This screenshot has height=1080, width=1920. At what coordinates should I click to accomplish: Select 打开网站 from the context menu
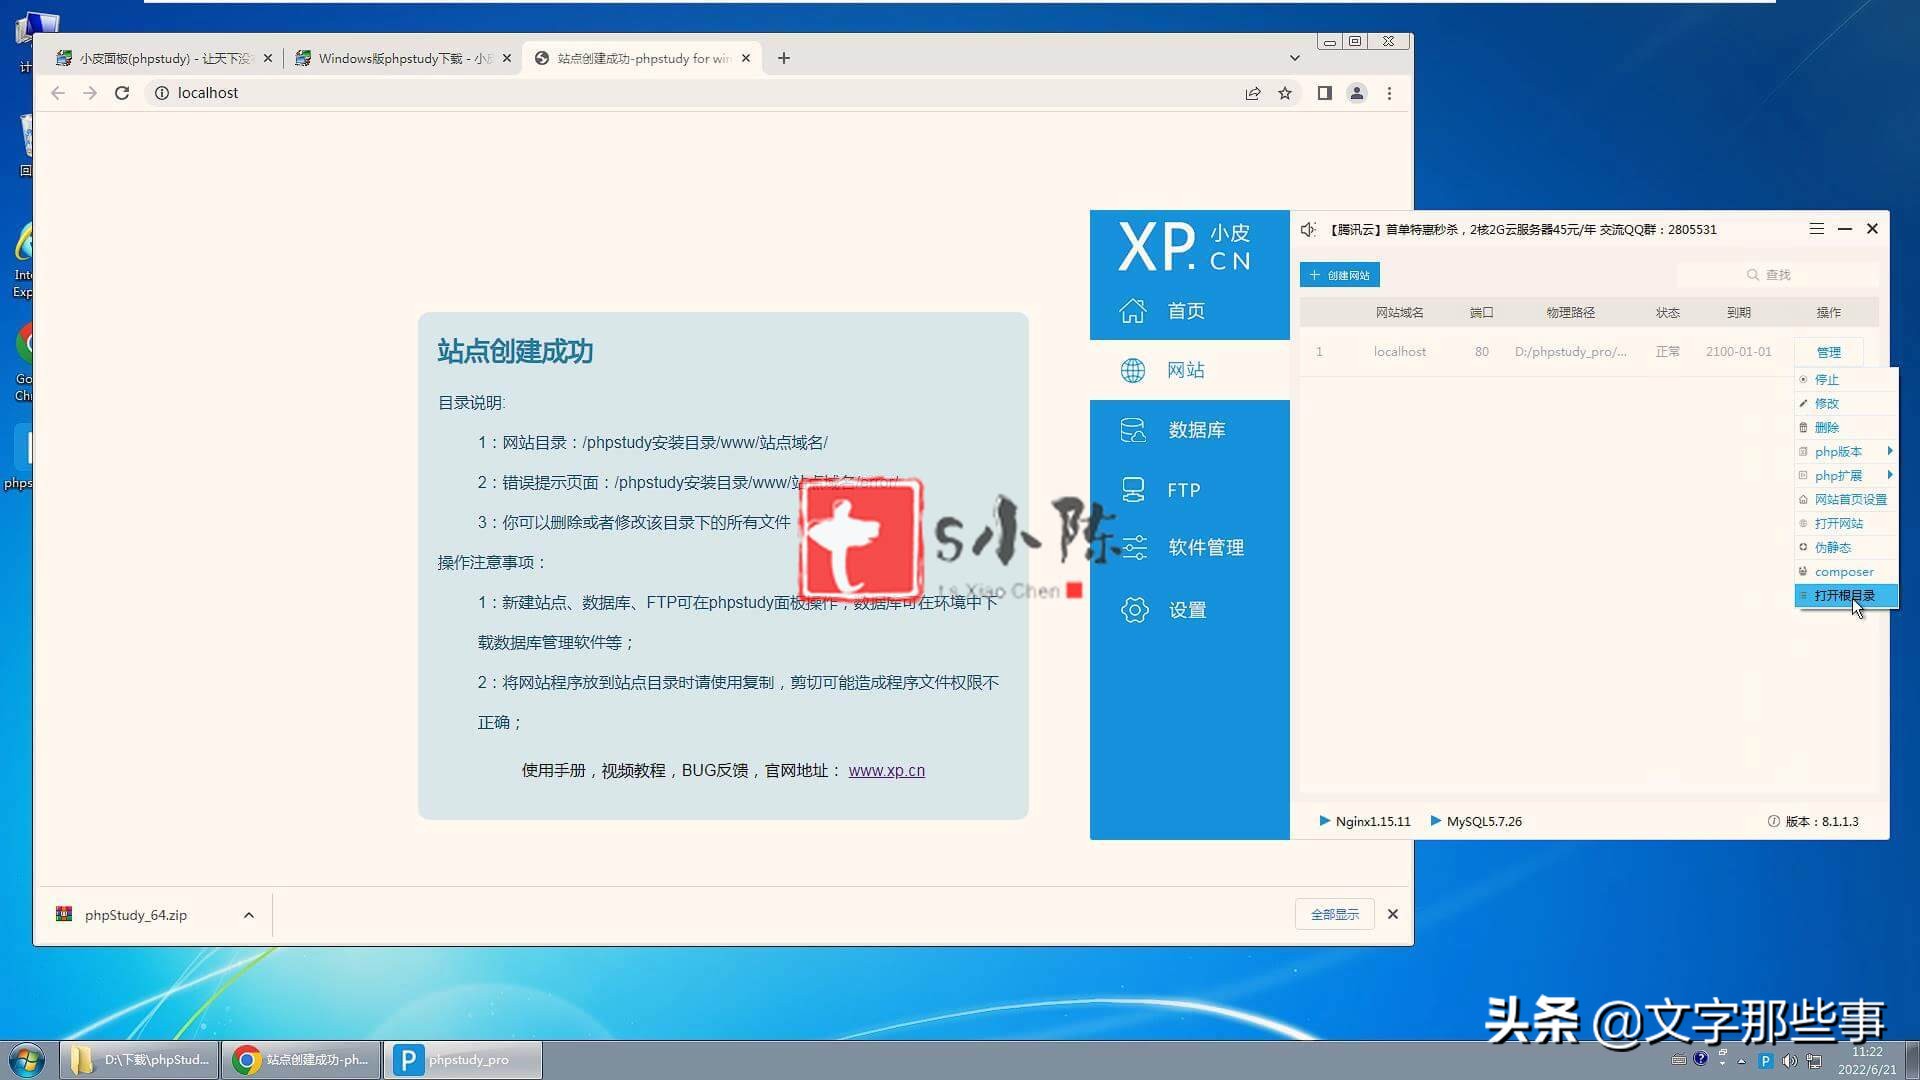click(1841, 523)
